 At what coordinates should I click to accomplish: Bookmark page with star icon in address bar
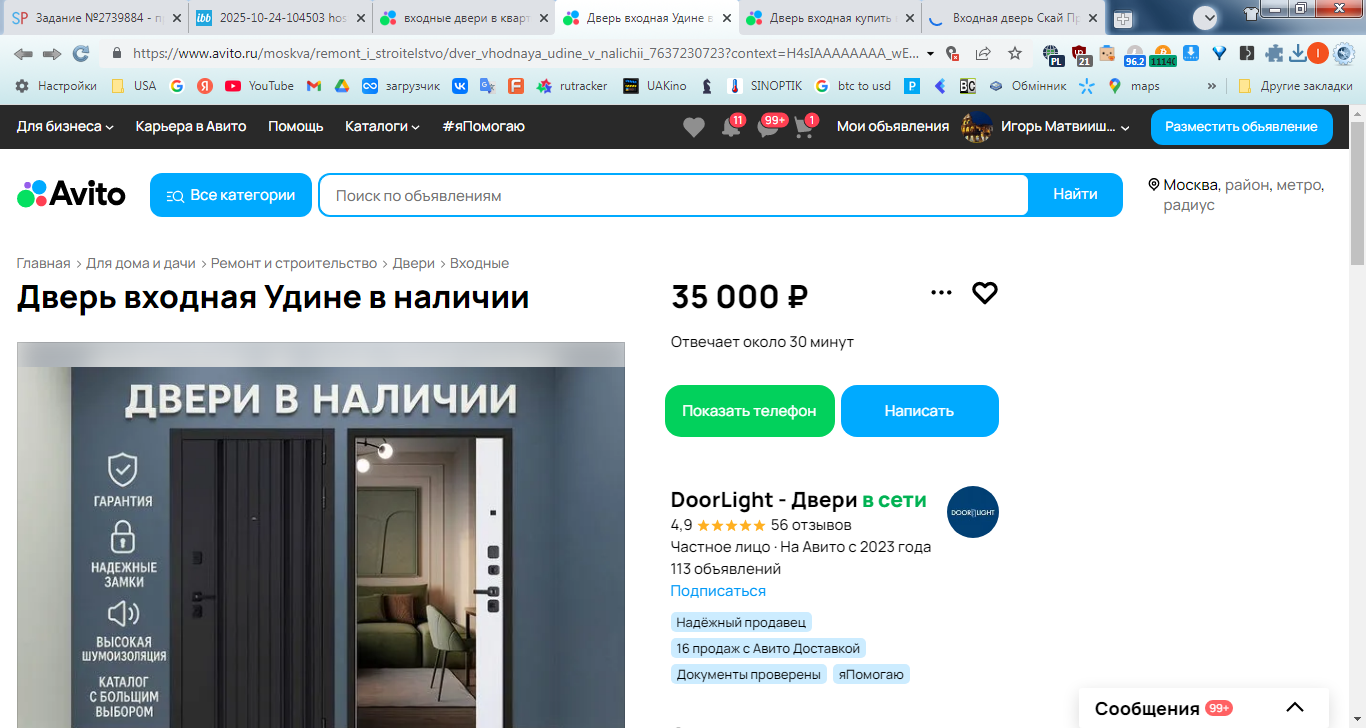click(1015, 53)
